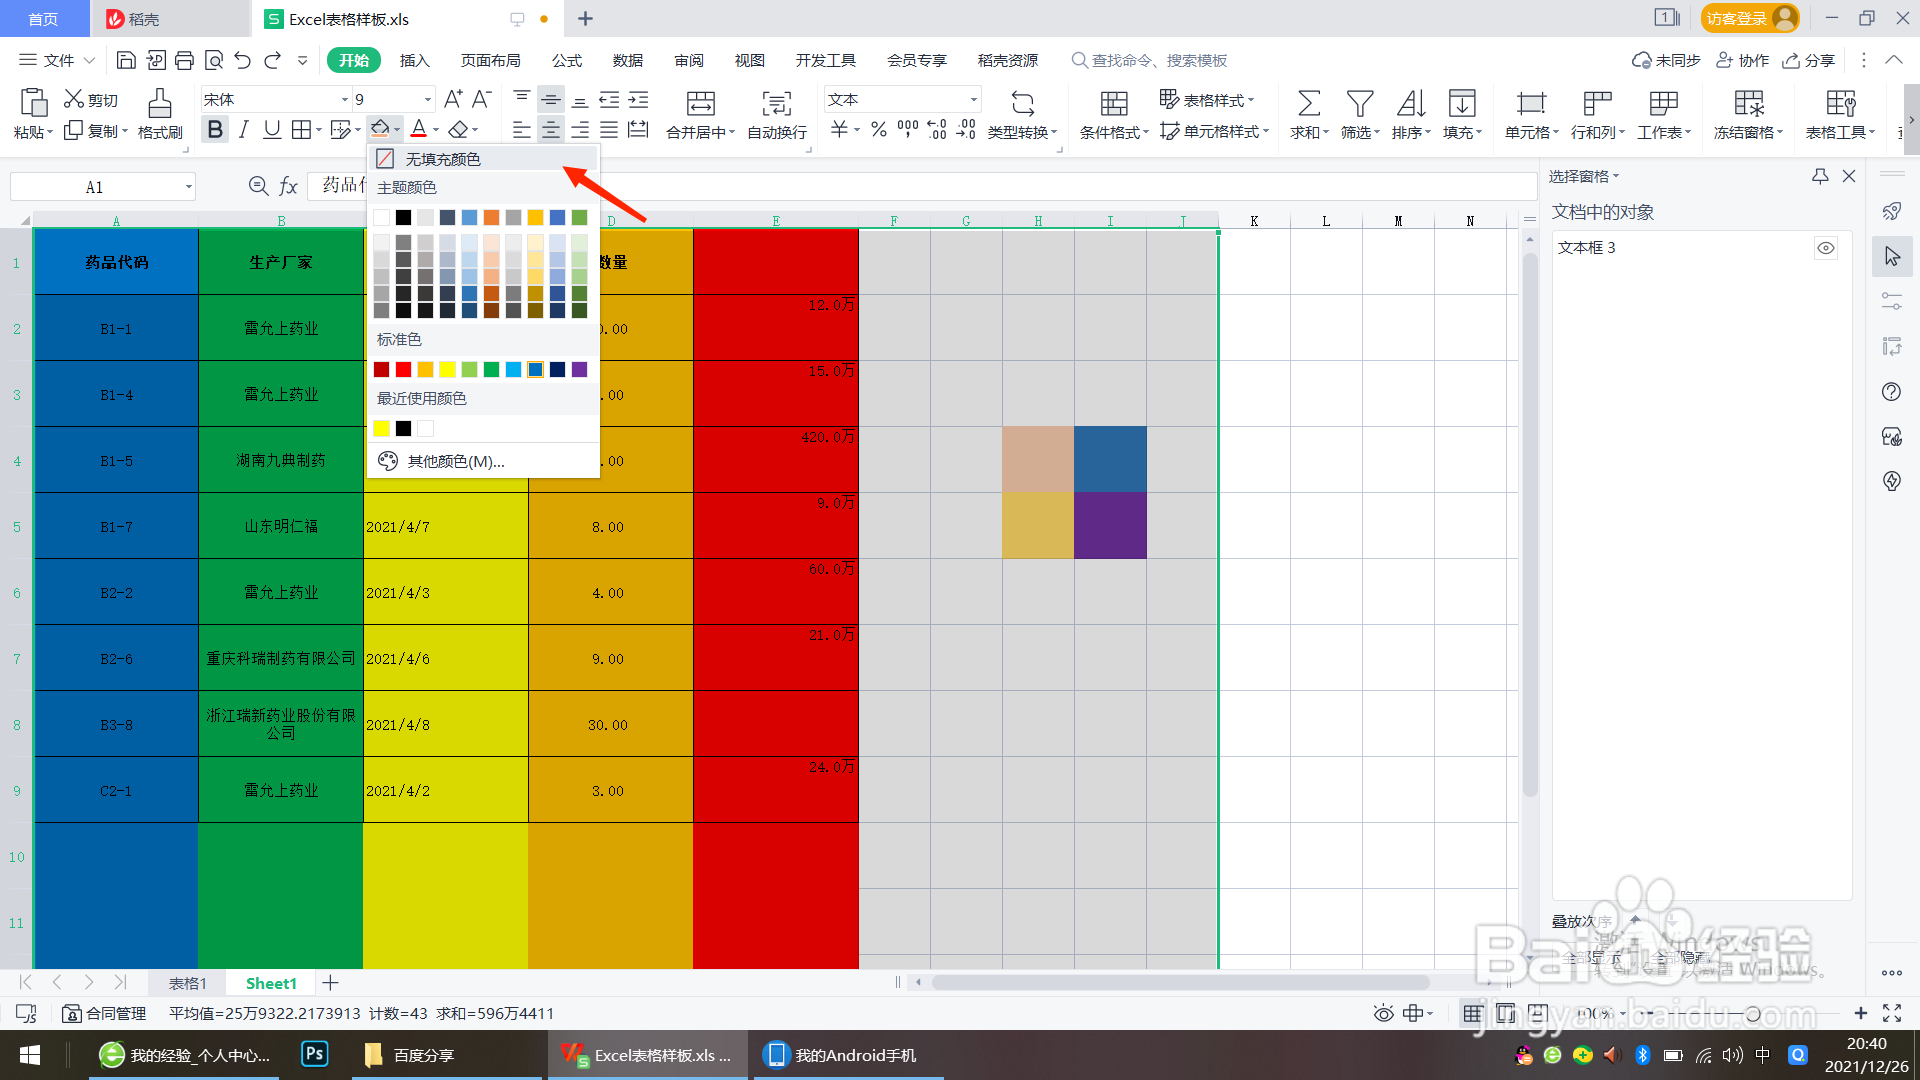Image resolution: width=1920 pixels, height=1080 pixels.
Task: Open the number format 文本 dropdown
Action: pos(973,99)
